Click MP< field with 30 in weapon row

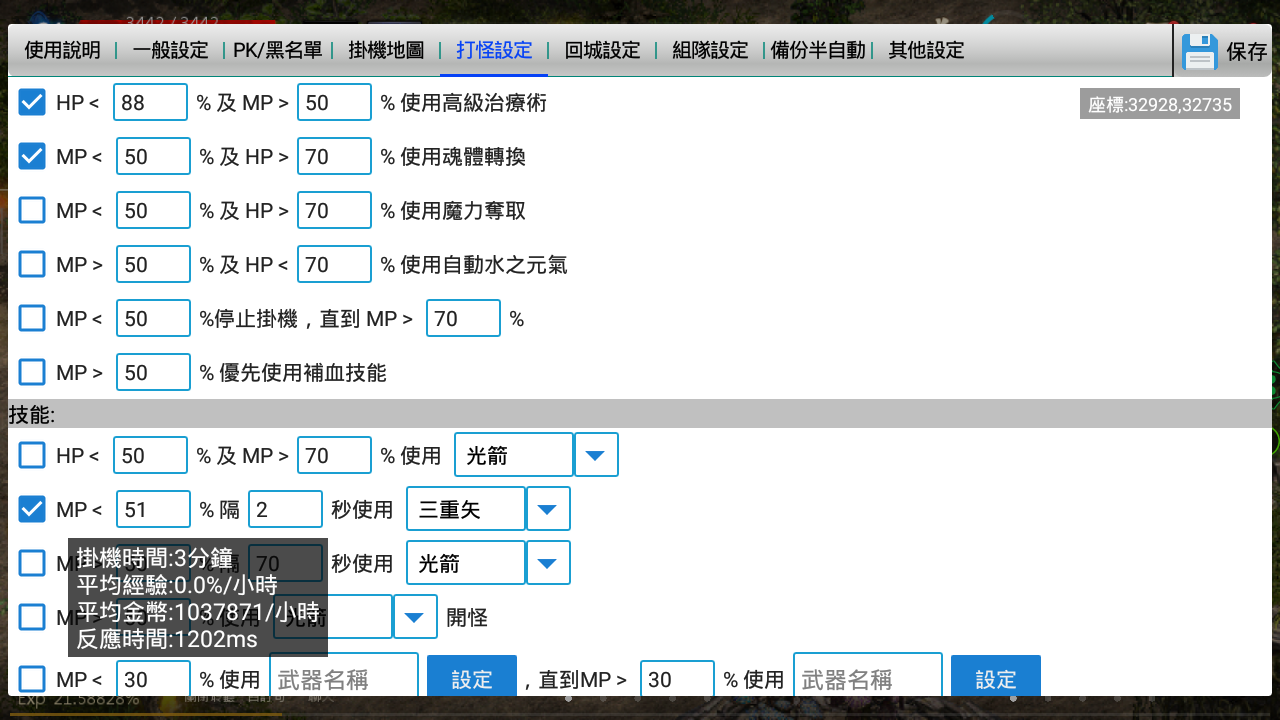[153, 679]
